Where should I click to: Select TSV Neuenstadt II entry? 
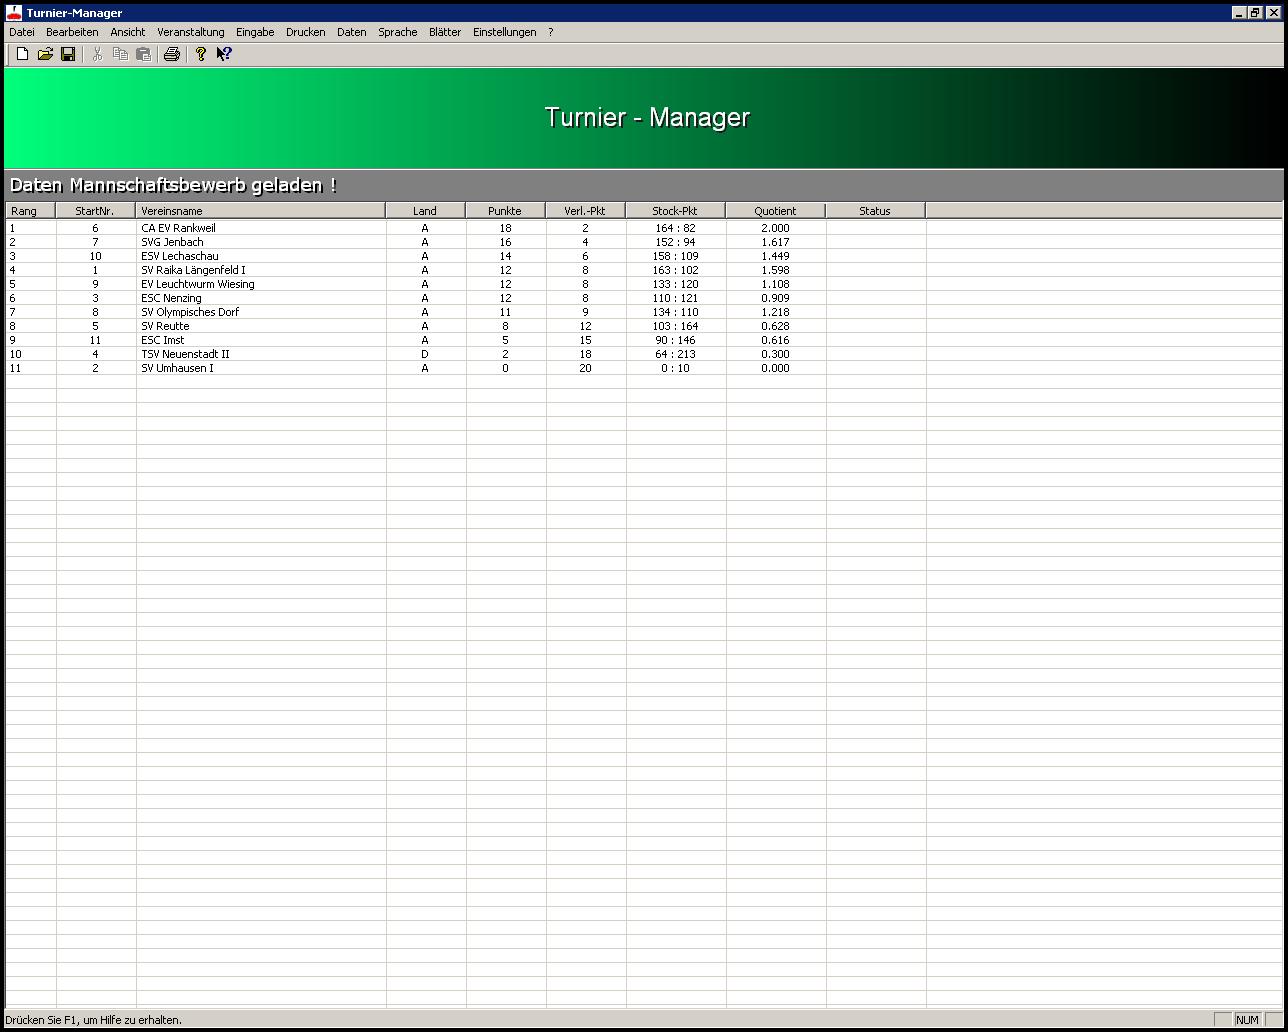(185, 354)
